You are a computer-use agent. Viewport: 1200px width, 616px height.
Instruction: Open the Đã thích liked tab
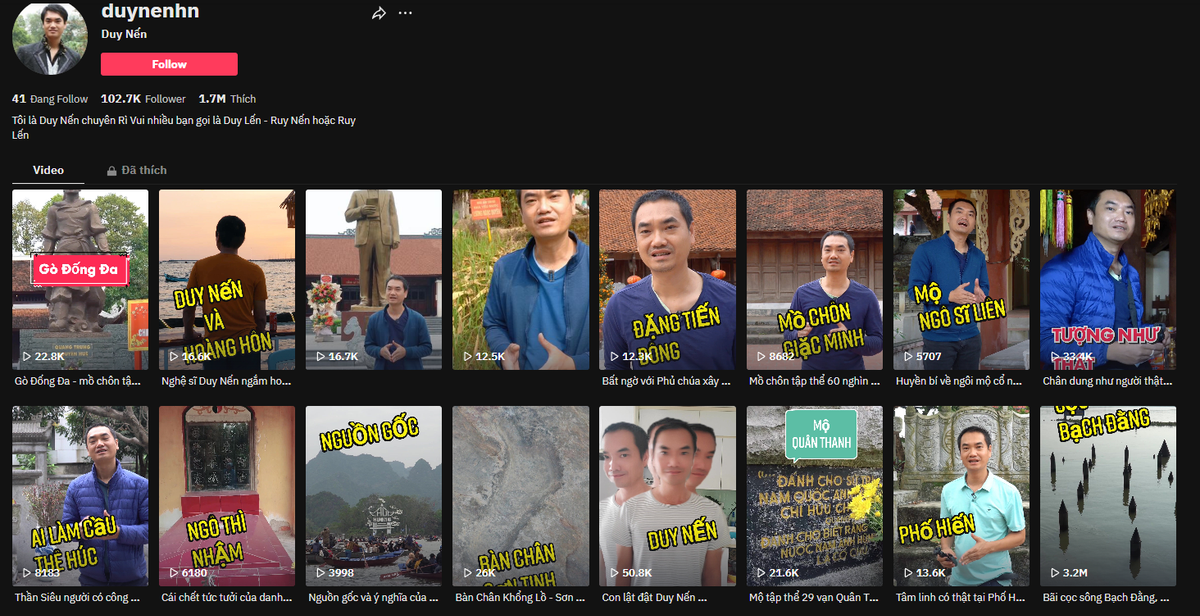(144, 170)
